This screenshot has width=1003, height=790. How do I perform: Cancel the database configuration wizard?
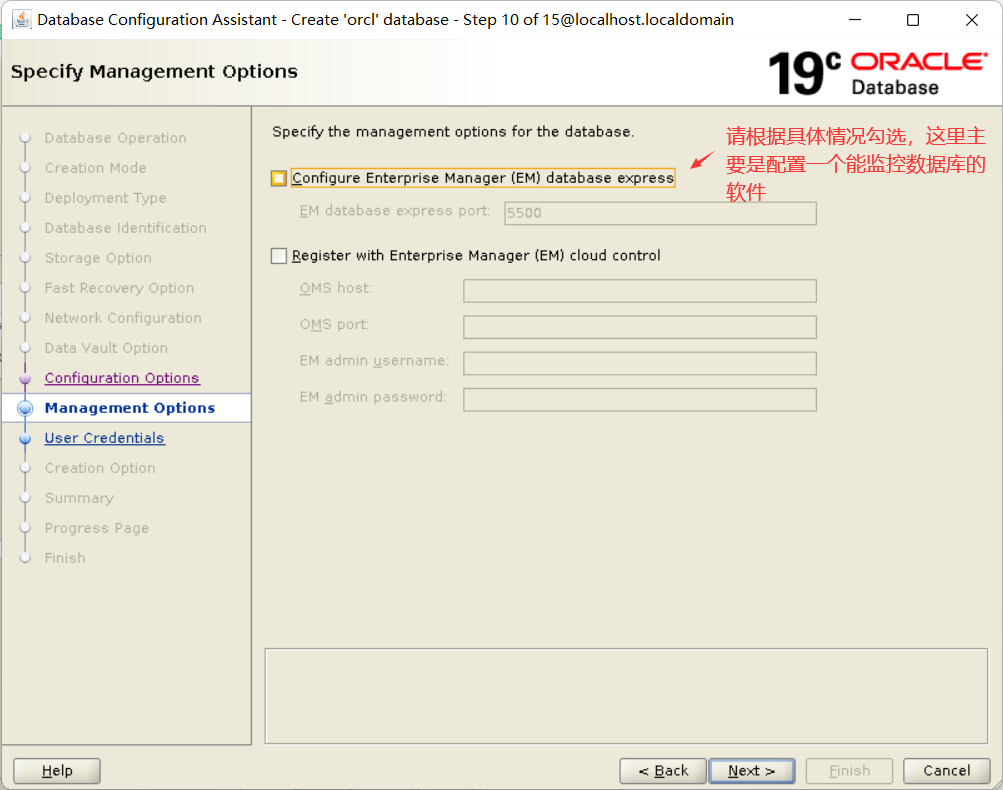click(947, 771)
